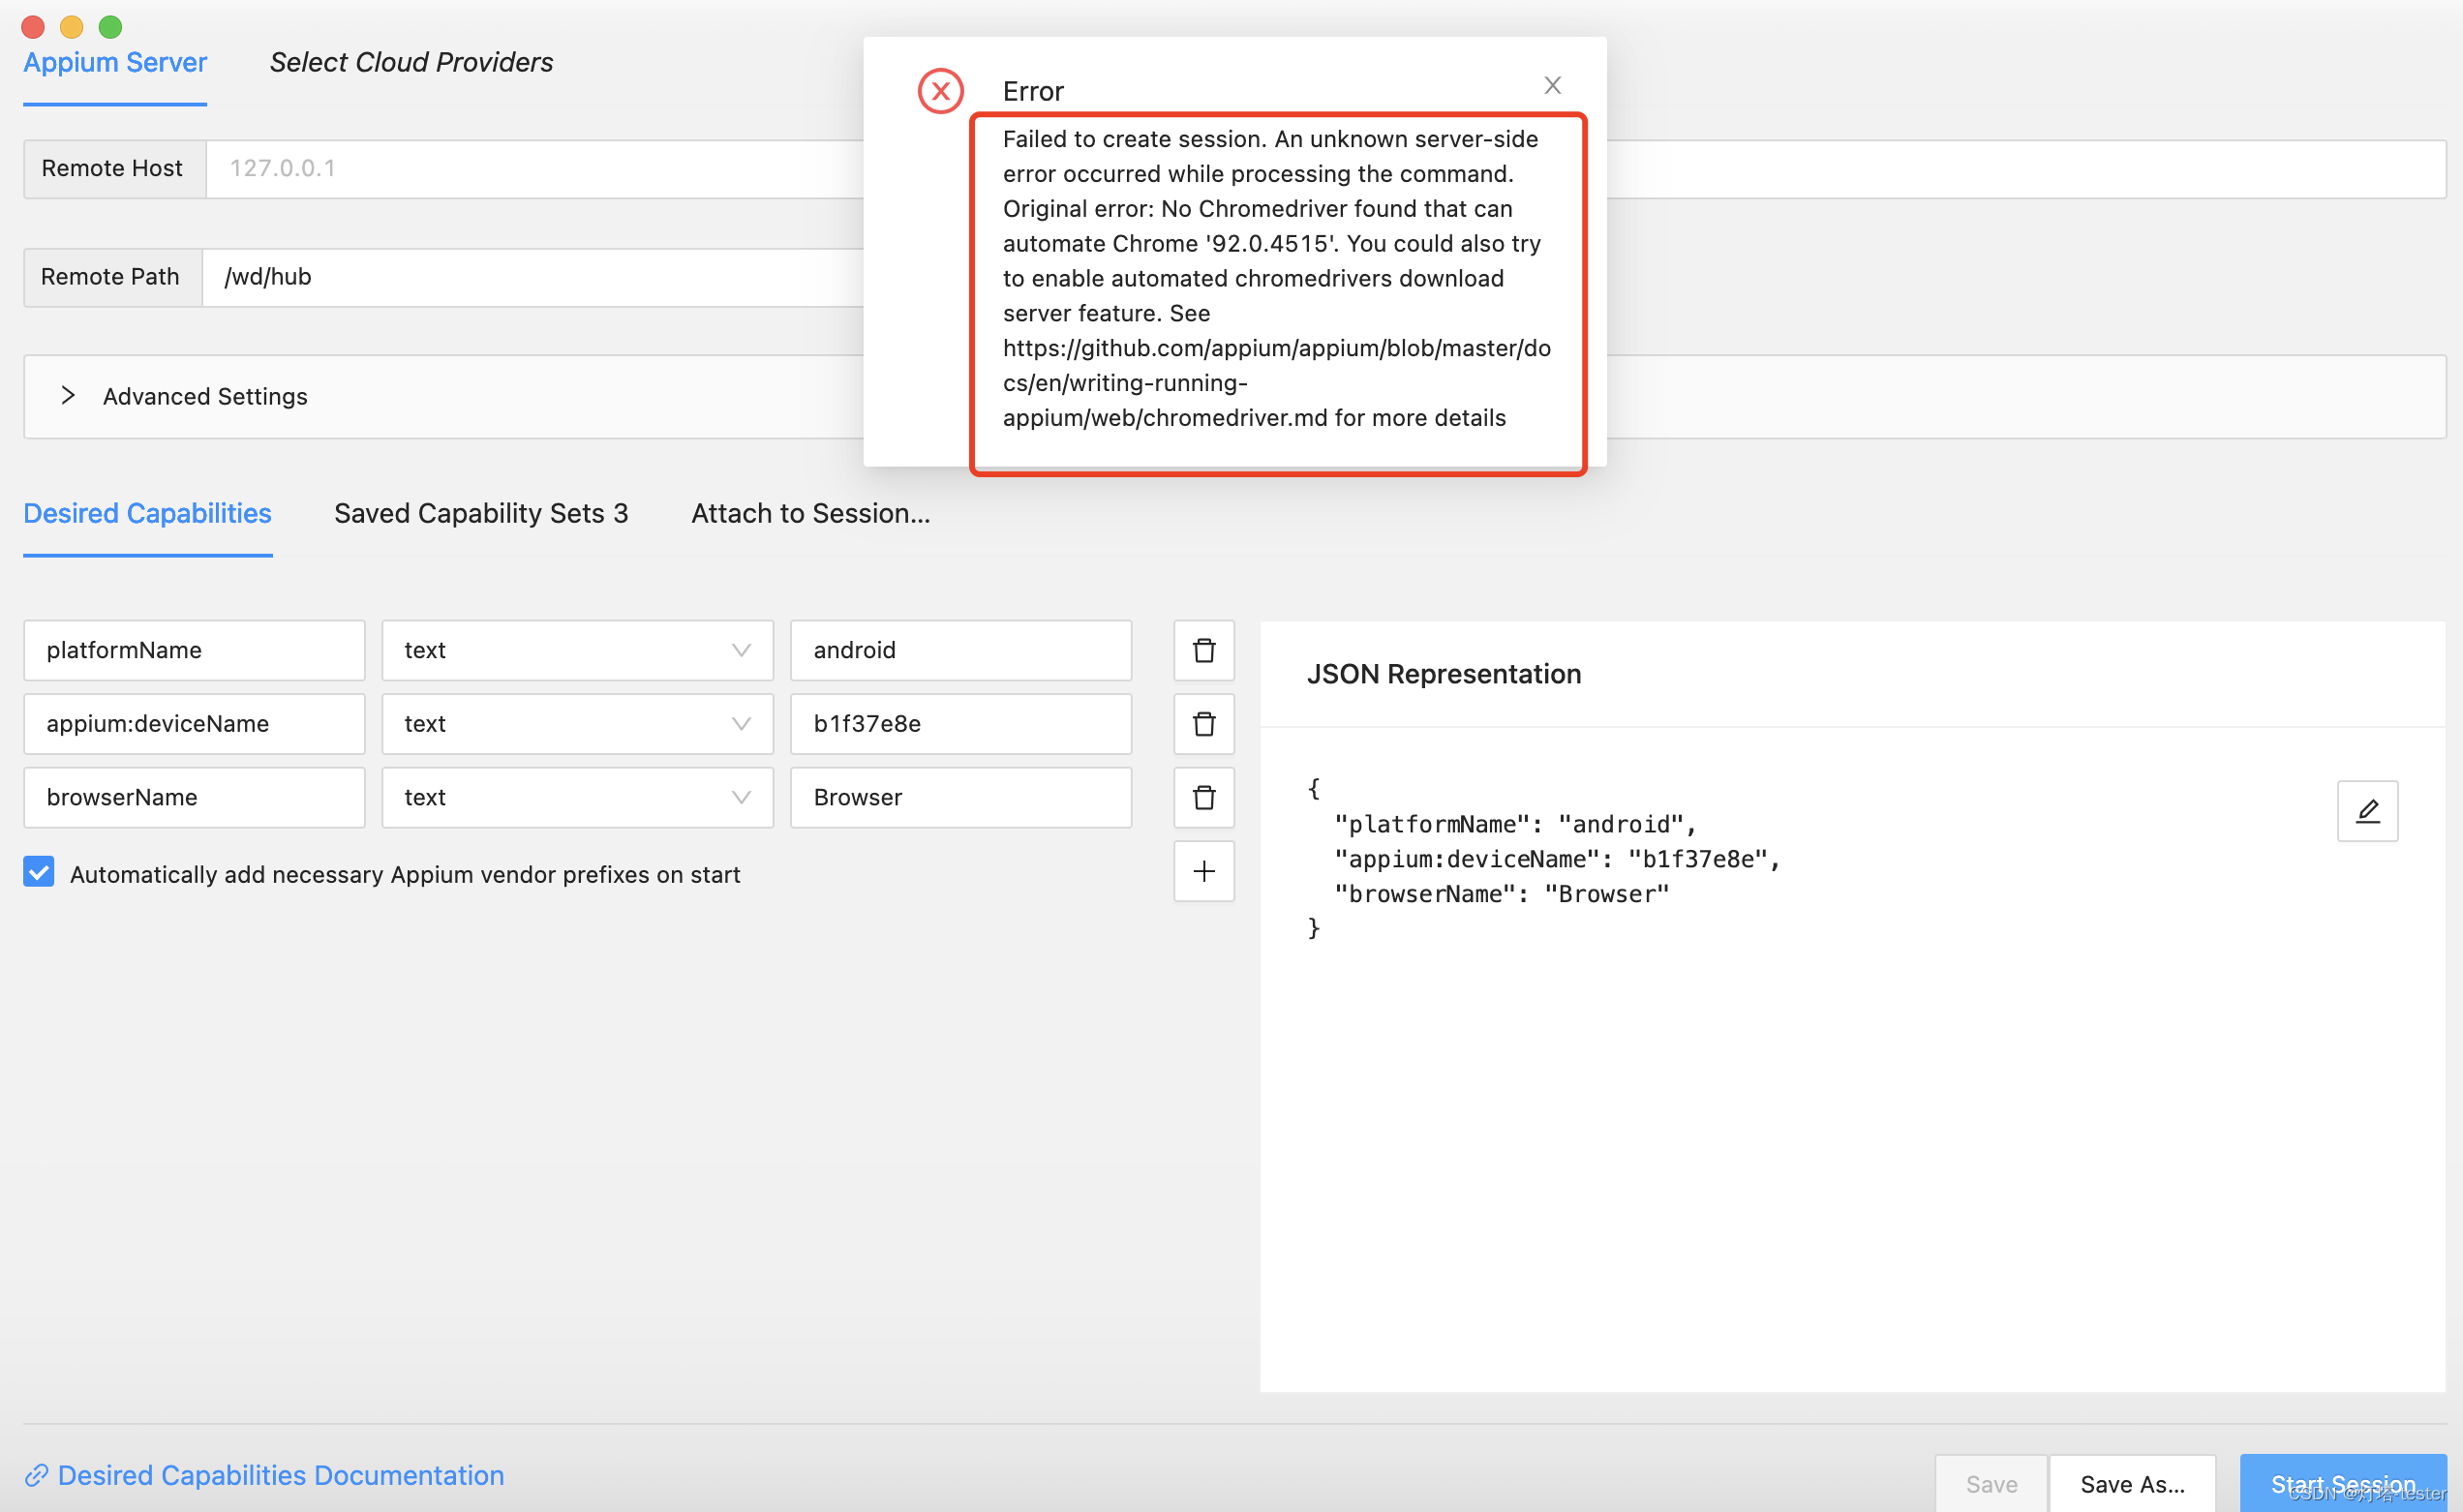Click the b1f37e8e value field
This screenshot has width=2463, height=1512.
tap(960, 723)
